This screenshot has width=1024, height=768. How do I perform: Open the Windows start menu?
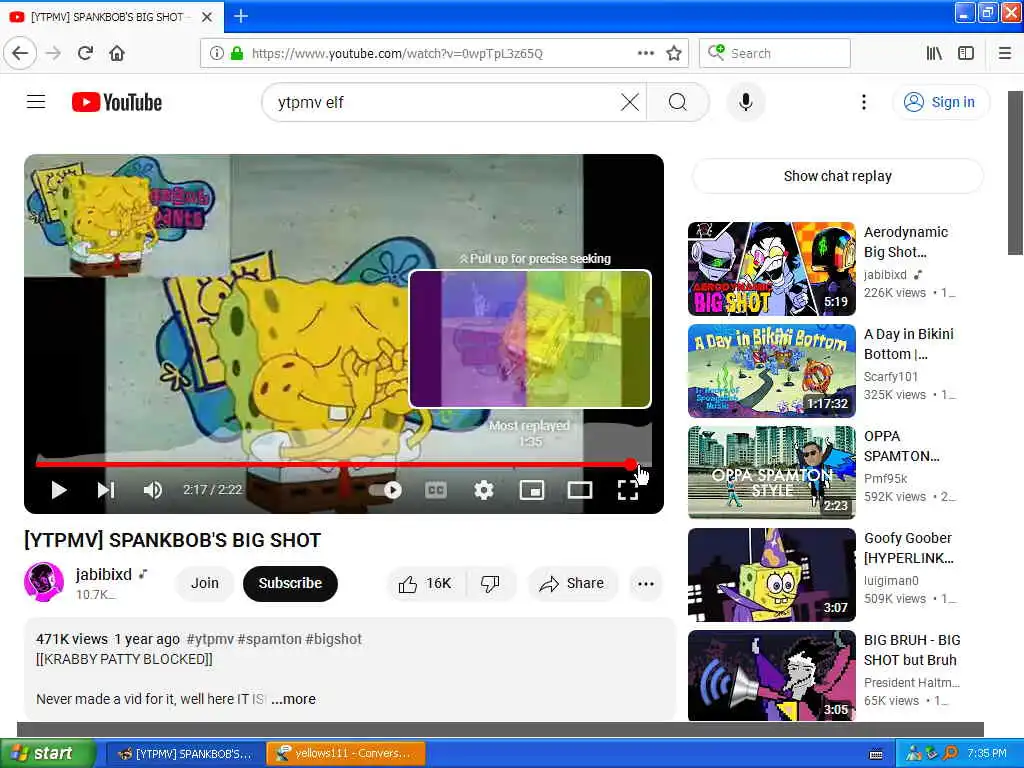tap(48, 753)
